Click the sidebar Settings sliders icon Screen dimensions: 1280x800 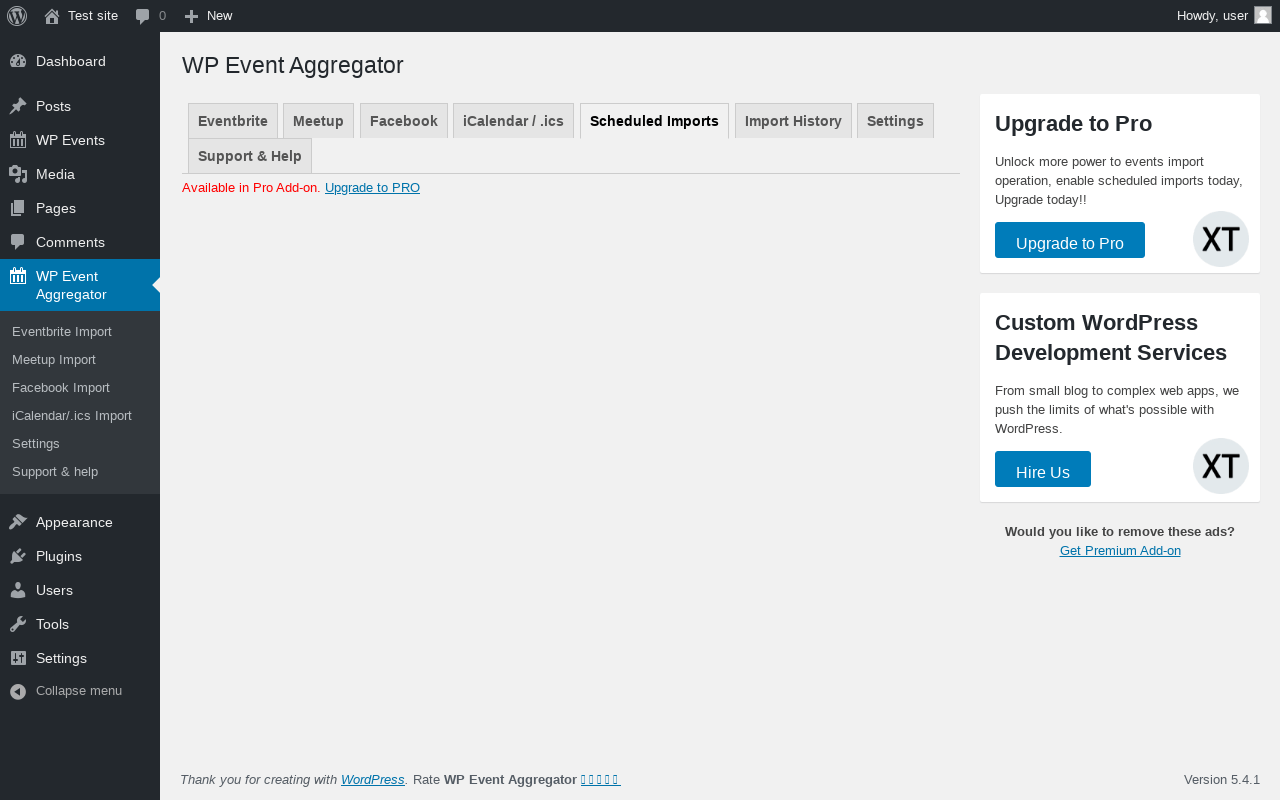pos(18,658)
